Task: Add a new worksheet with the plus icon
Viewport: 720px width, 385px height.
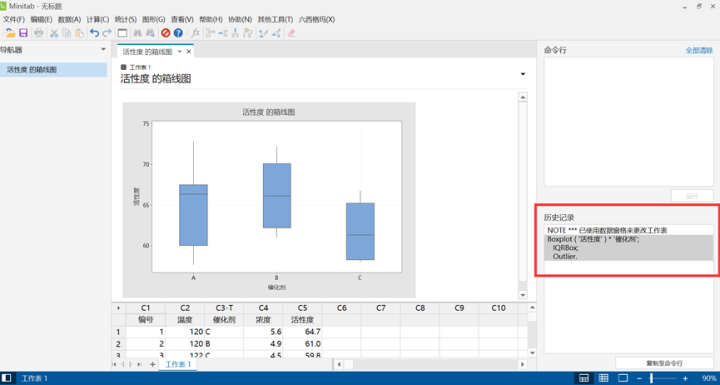Action: pos(152,364)
